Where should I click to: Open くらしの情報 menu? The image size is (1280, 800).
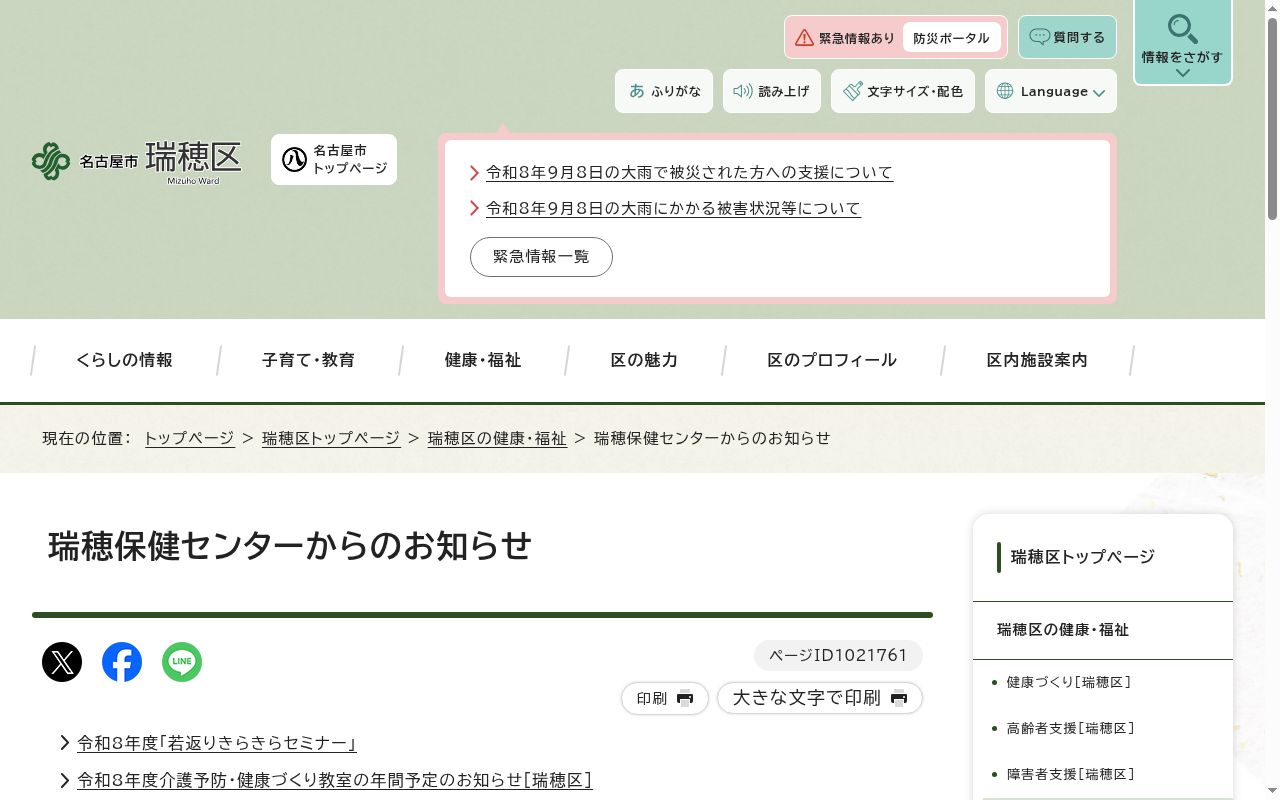(125, 360)
